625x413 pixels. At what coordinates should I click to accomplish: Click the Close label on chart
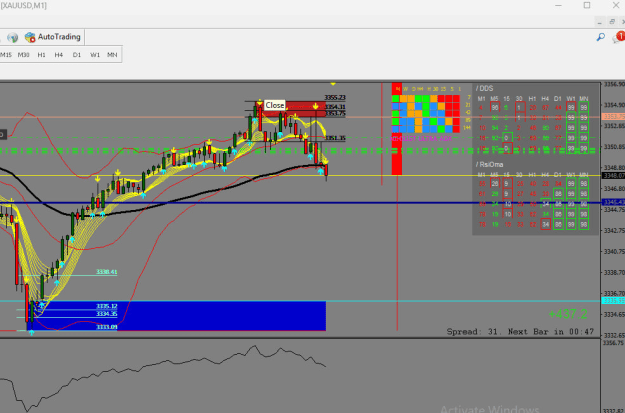coord(275,105)
